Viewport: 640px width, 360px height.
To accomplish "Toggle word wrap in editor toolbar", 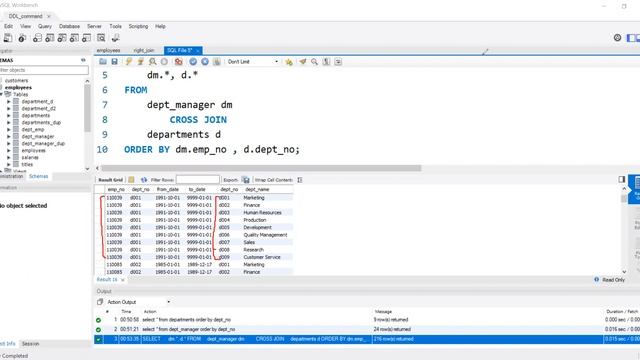I will click(x=338, y=62).
